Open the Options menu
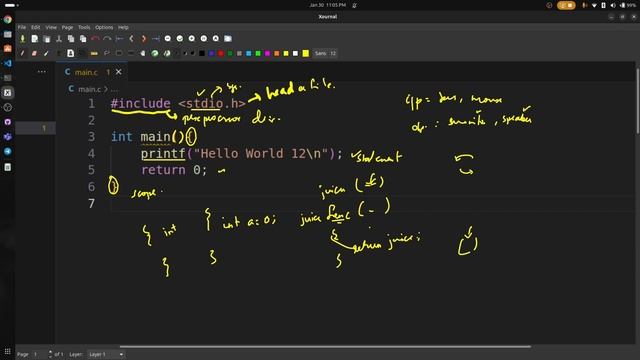Image resolution: width=640 pixels, height=360 pixels. [x=104, y=27]
